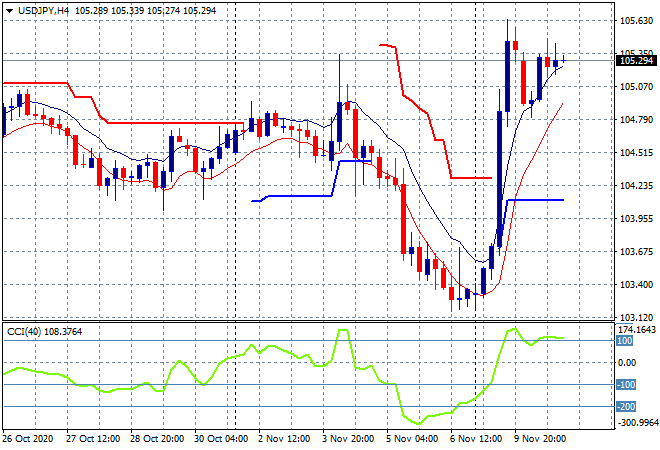Click the CCI -200 level label
Viewport: 660px width, 450px height.
pyautogui.click(x=626, y=407)
